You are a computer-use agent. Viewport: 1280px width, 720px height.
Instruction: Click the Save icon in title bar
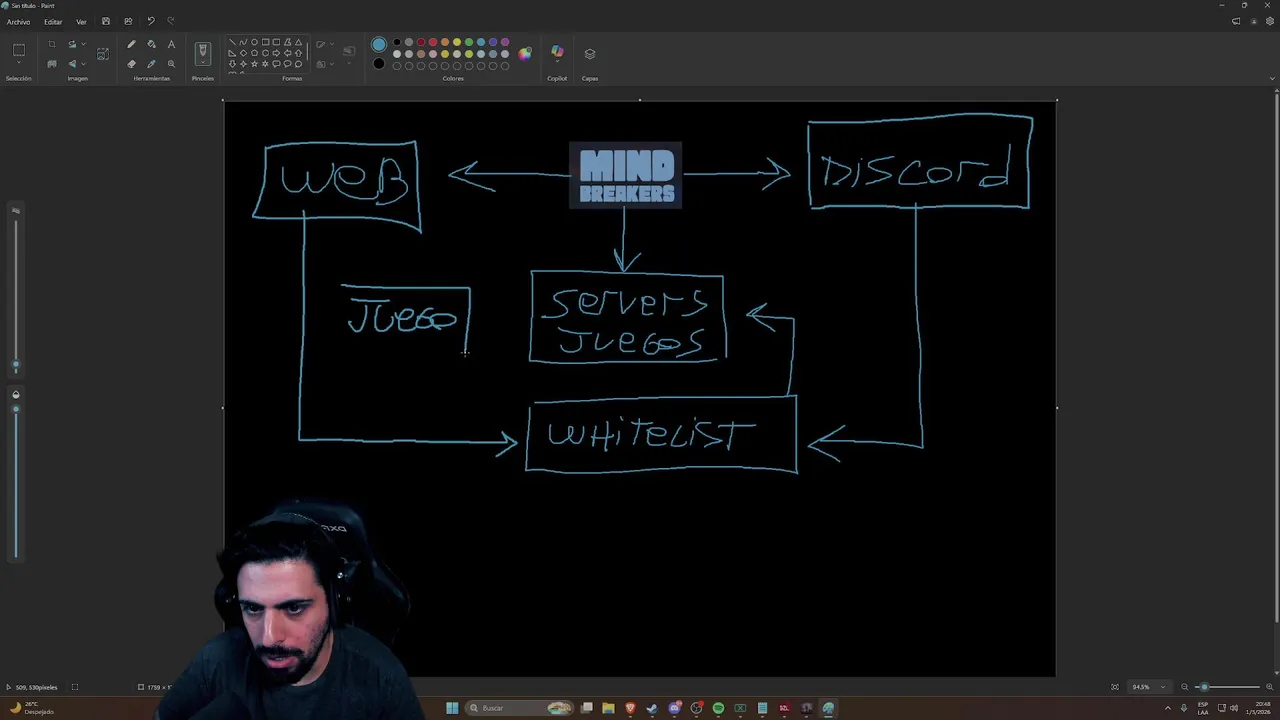coord(106,21)
